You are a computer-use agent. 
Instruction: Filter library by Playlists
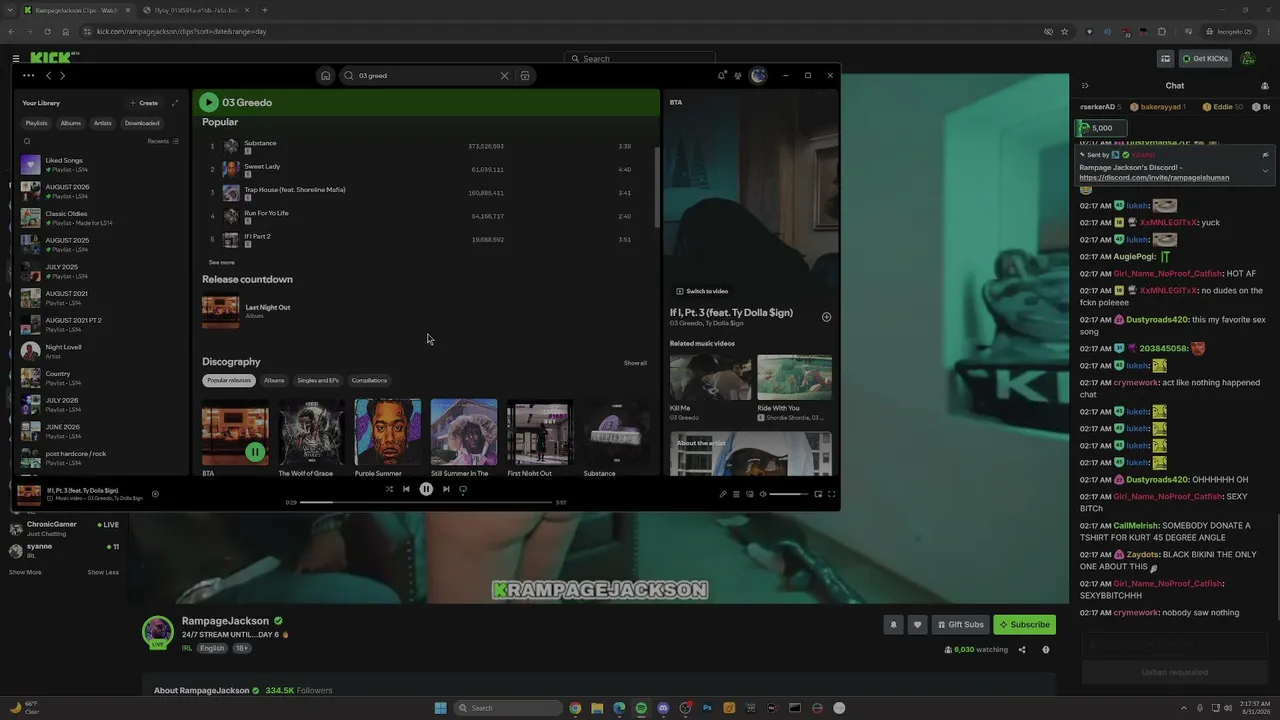click(x=36, y=123)
